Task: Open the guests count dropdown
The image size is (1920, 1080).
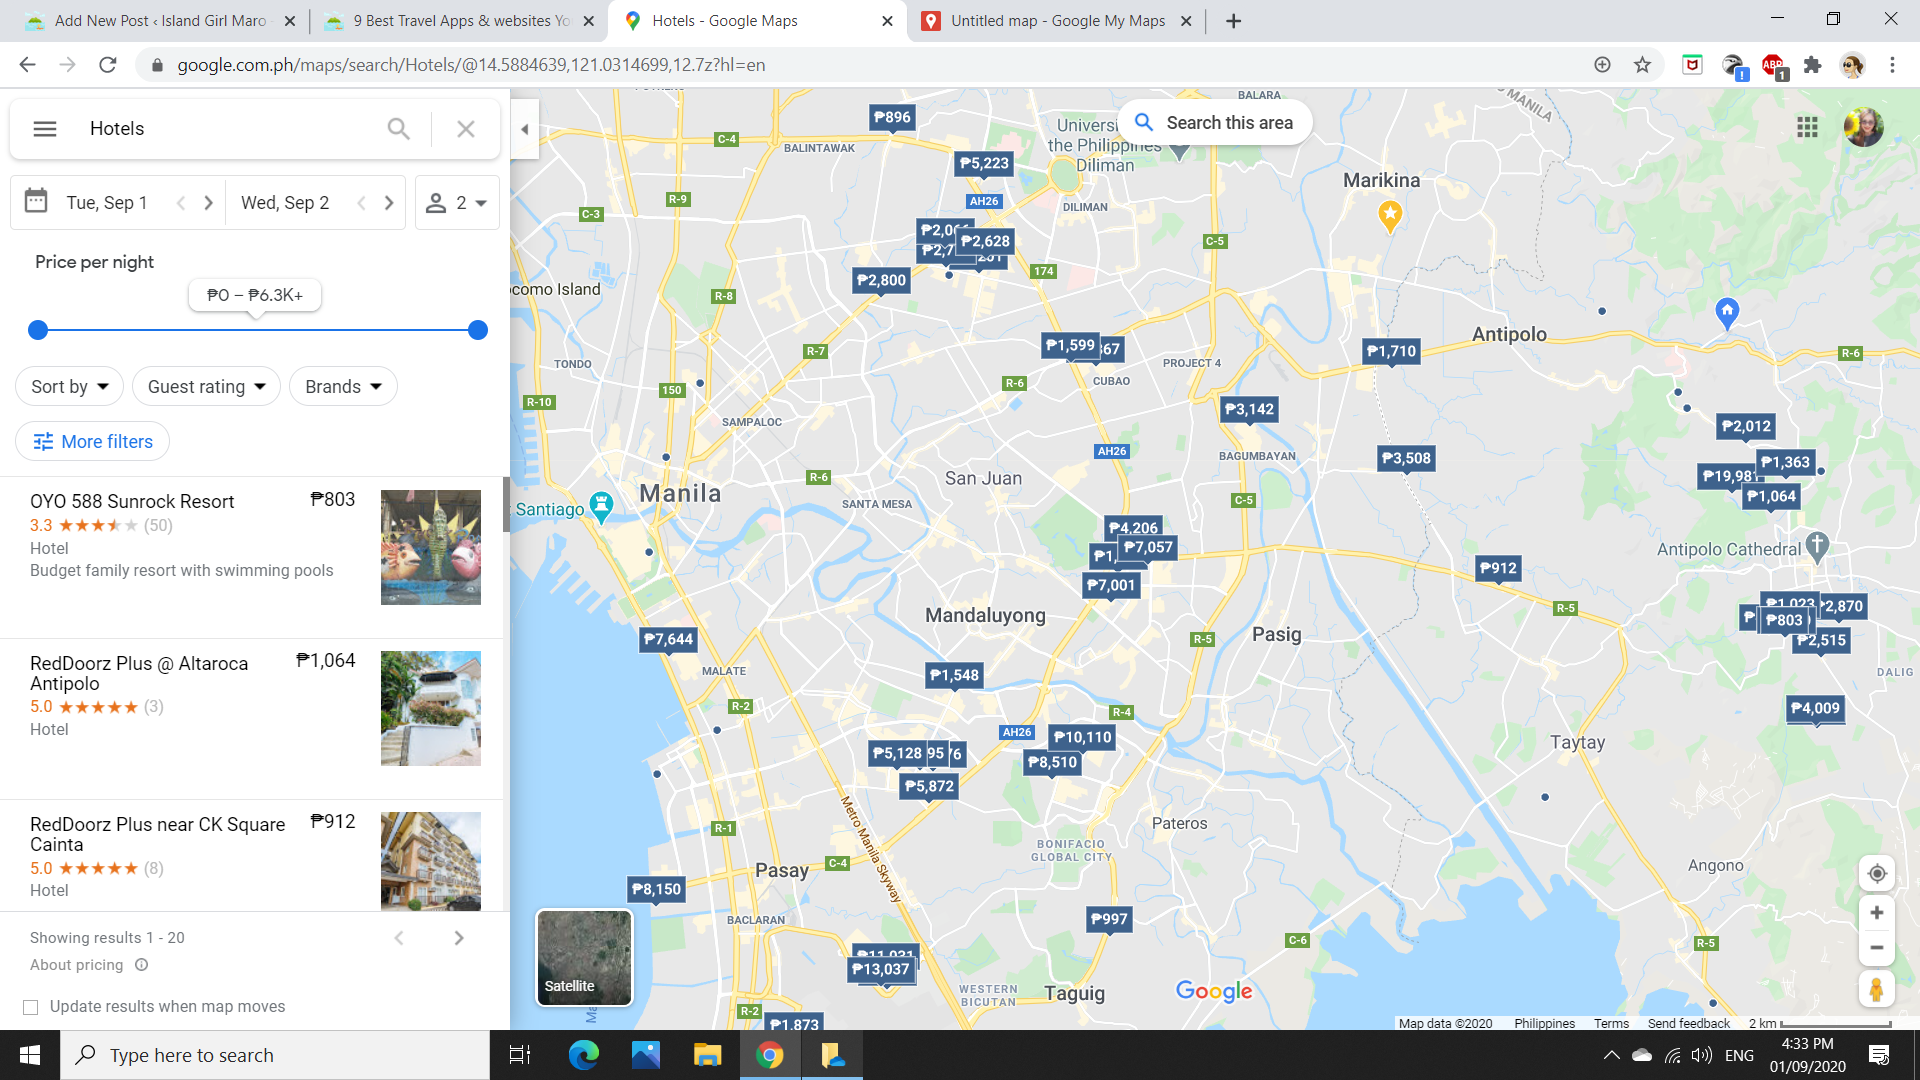Action: (x=457, y=203)
